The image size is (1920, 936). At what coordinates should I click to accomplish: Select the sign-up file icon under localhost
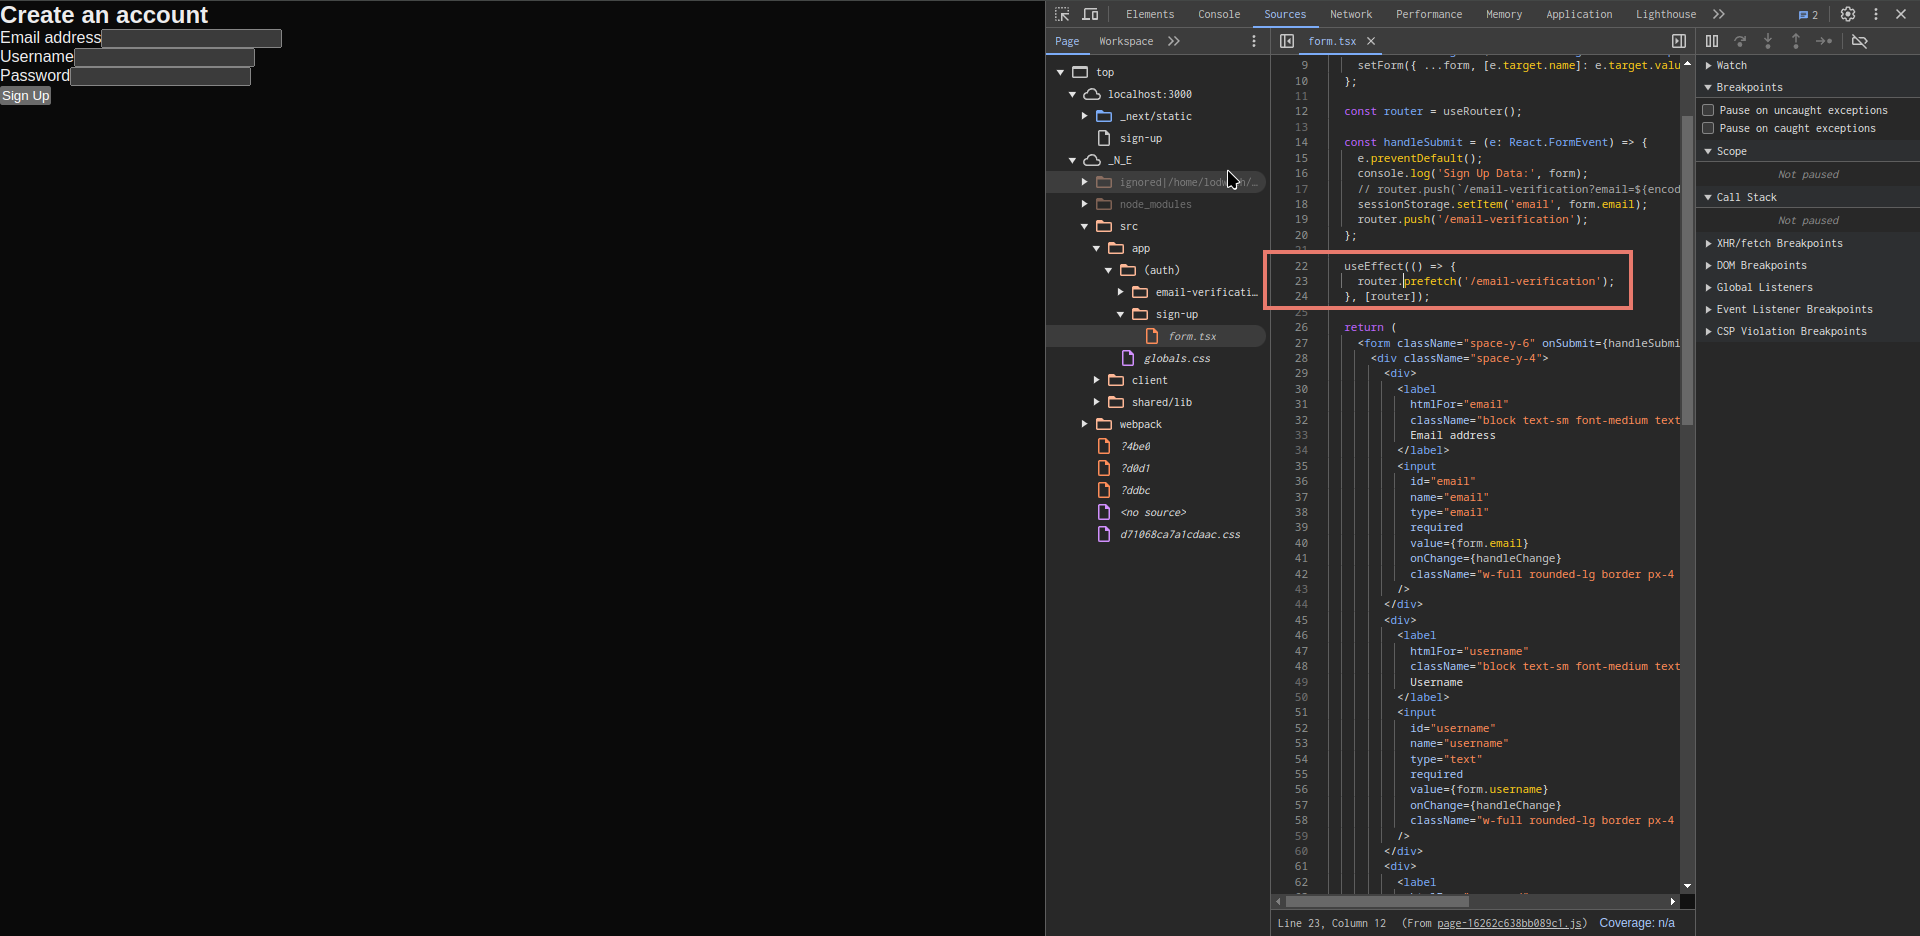click(x=1104, y=138)
